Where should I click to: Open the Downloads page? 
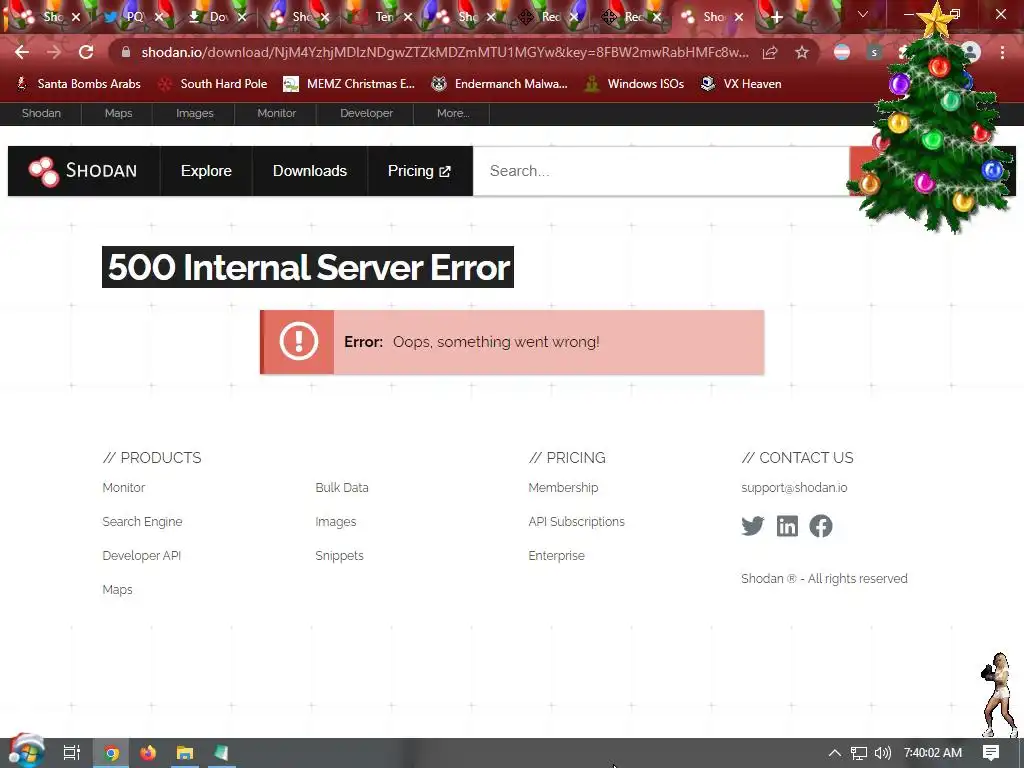click(310, 171)
